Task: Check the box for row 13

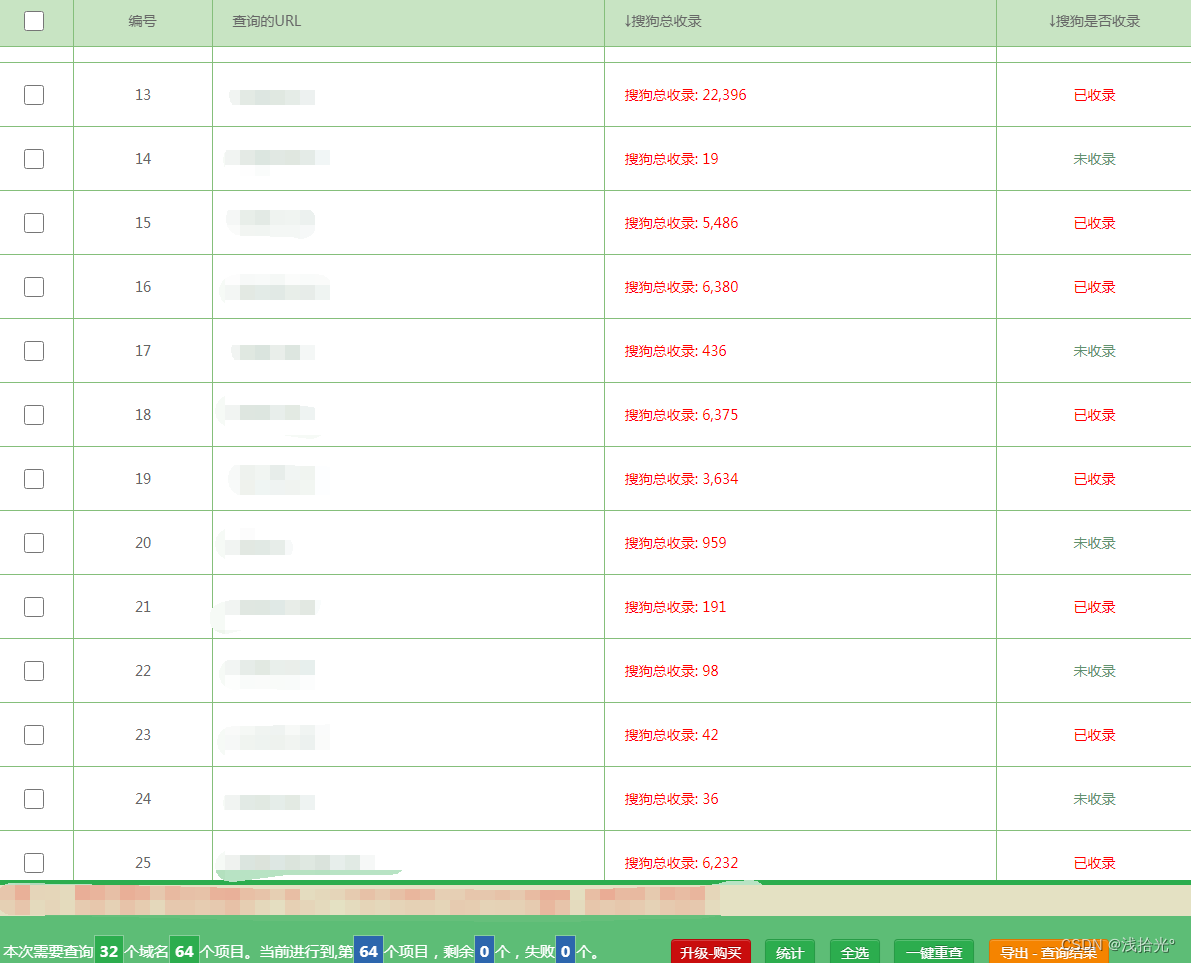Action: pyautogui.click(x=34, y=95)
